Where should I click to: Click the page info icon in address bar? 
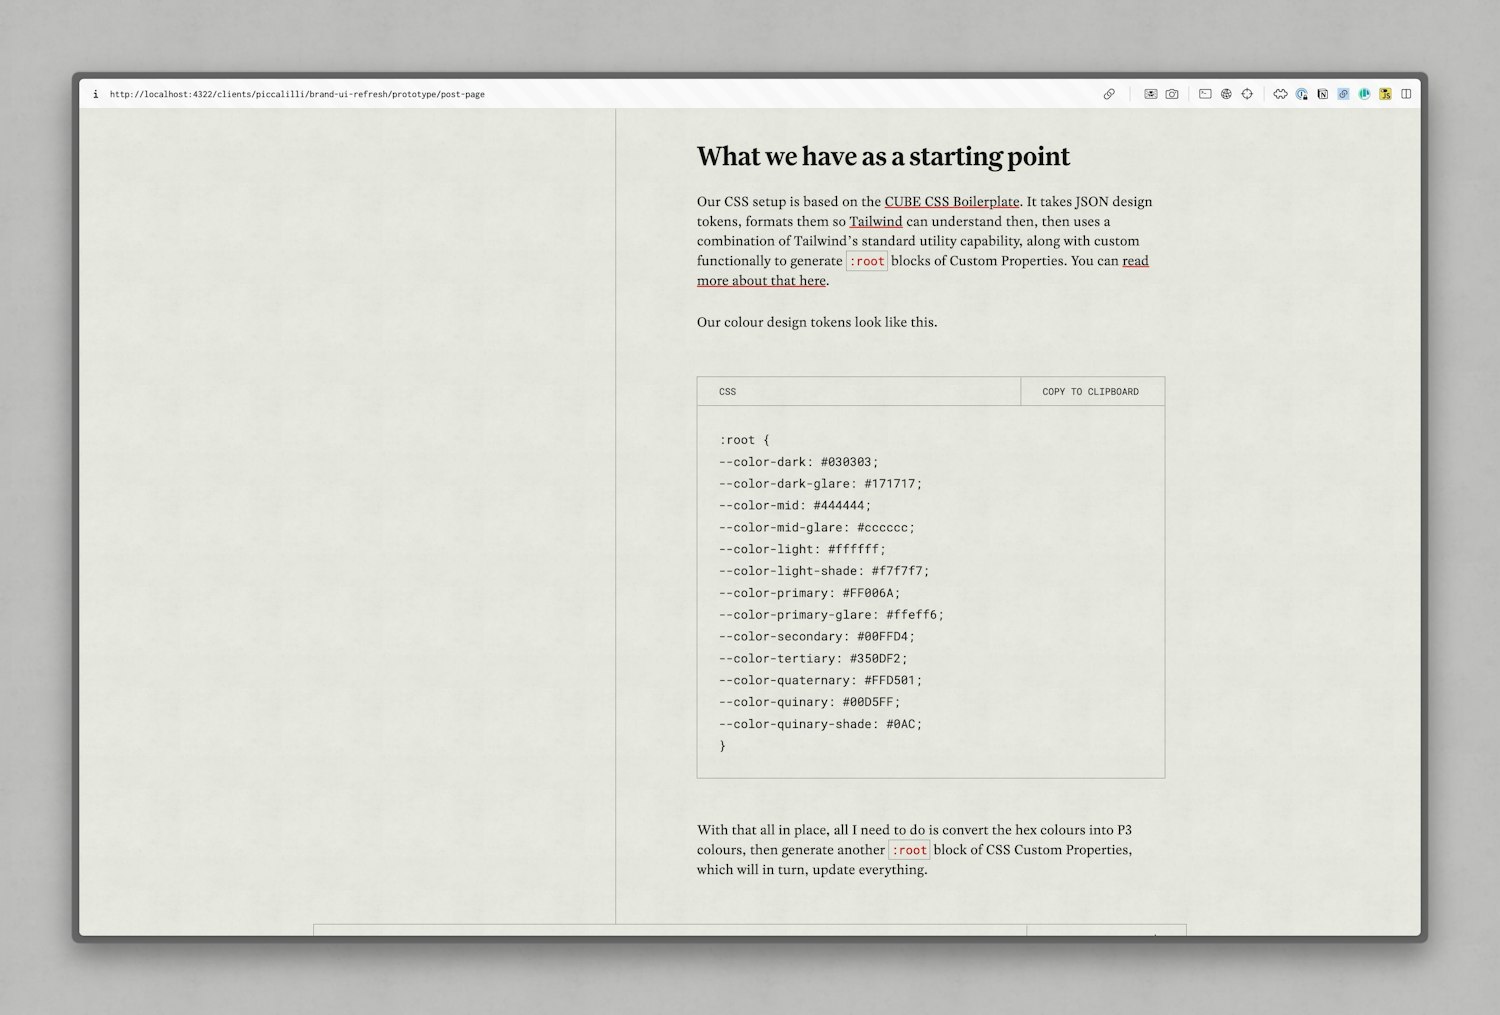pyautogui.click(x=96, y=93)
